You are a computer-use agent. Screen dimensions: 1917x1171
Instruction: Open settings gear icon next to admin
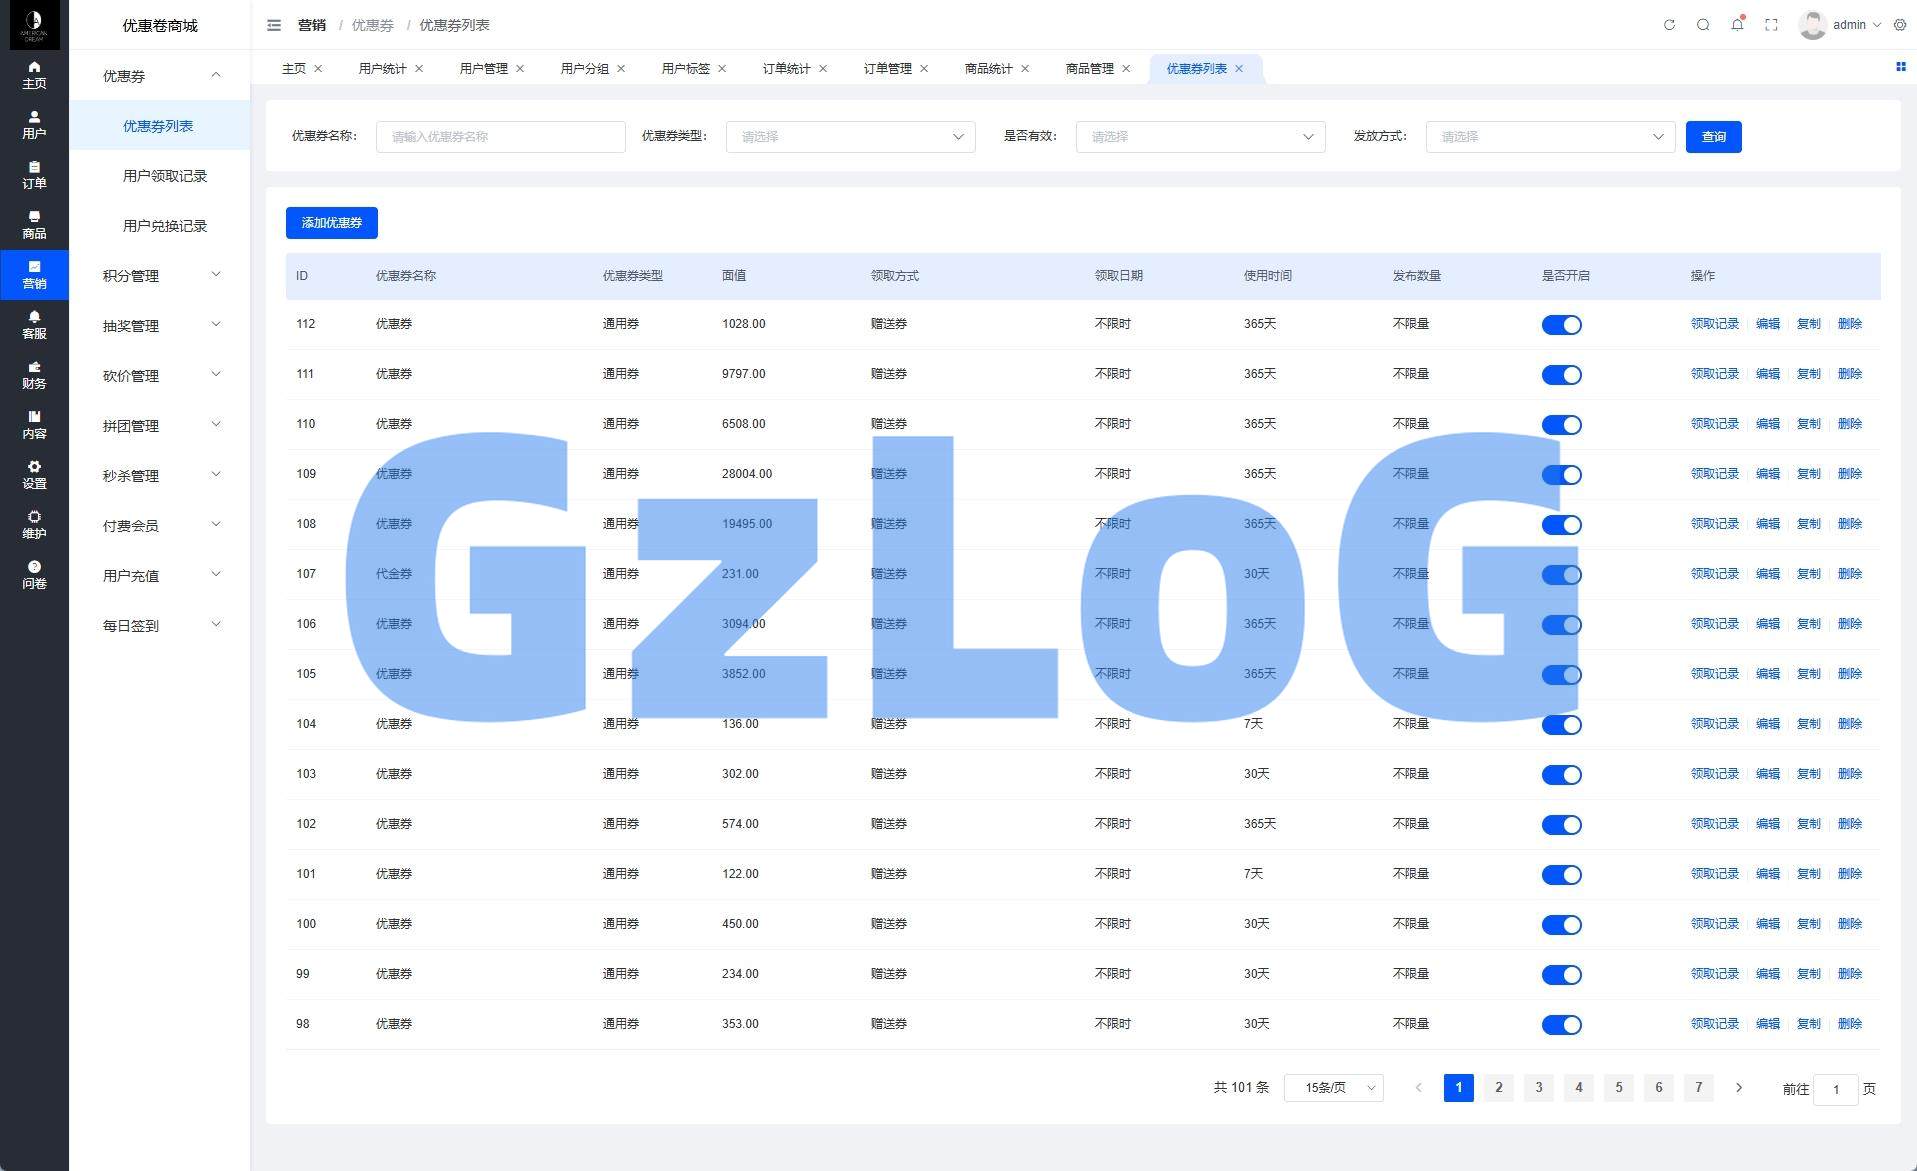point(1900,25)
